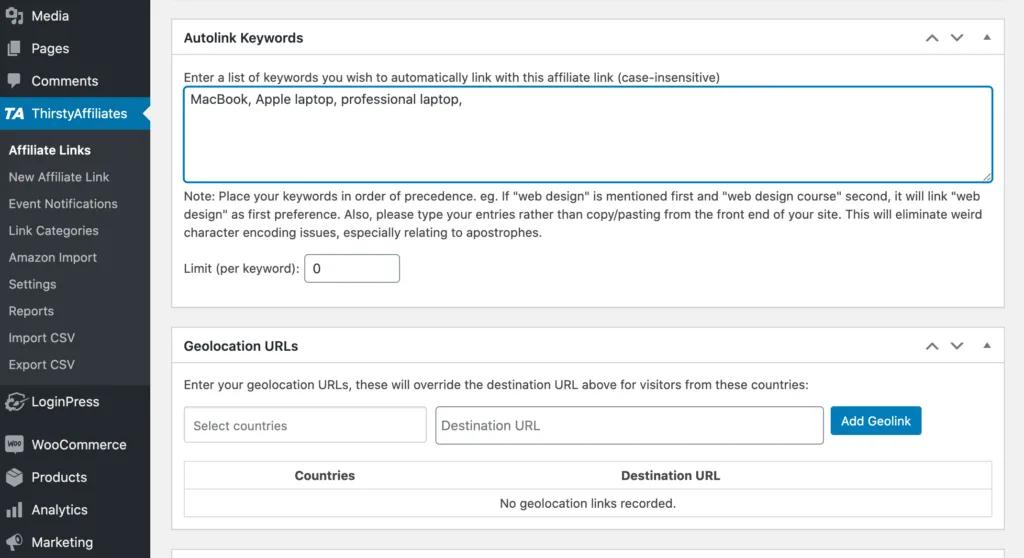The height and width of the screenshot is (558, 1024).
Task: Click the ThirstyAffiliates TA logo icon
Action: [x=14, y=113]
